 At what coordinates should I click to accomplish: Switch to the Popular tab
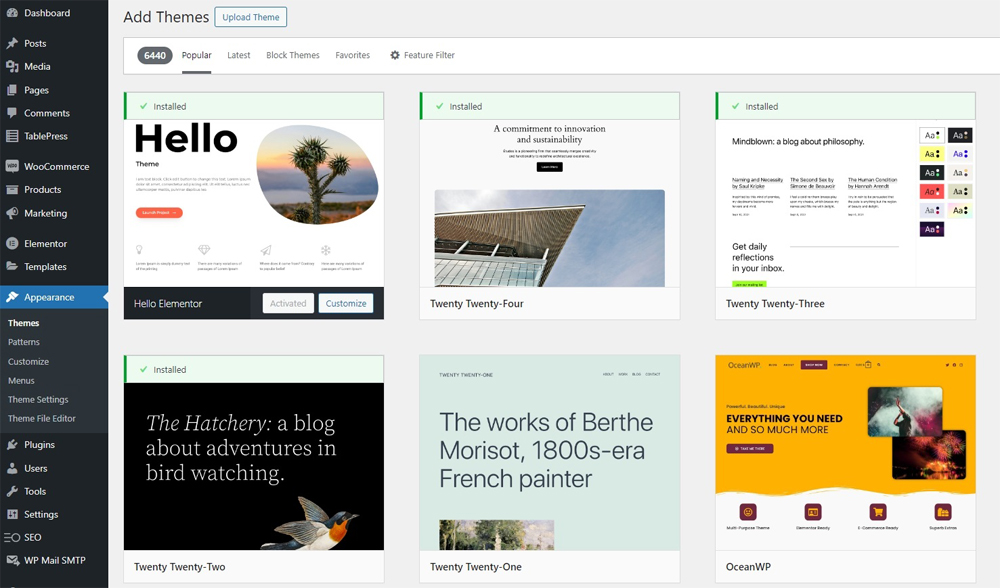tap(196, 55)
